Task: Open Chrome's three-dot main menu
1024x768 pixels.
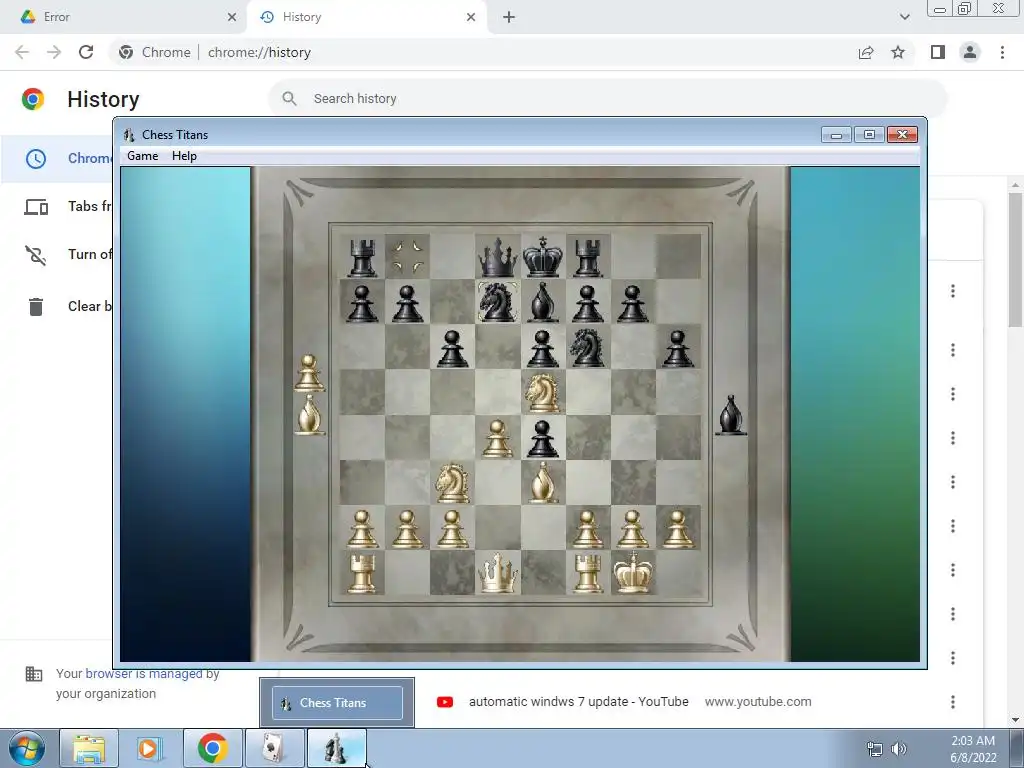Action: [1002, 52]
